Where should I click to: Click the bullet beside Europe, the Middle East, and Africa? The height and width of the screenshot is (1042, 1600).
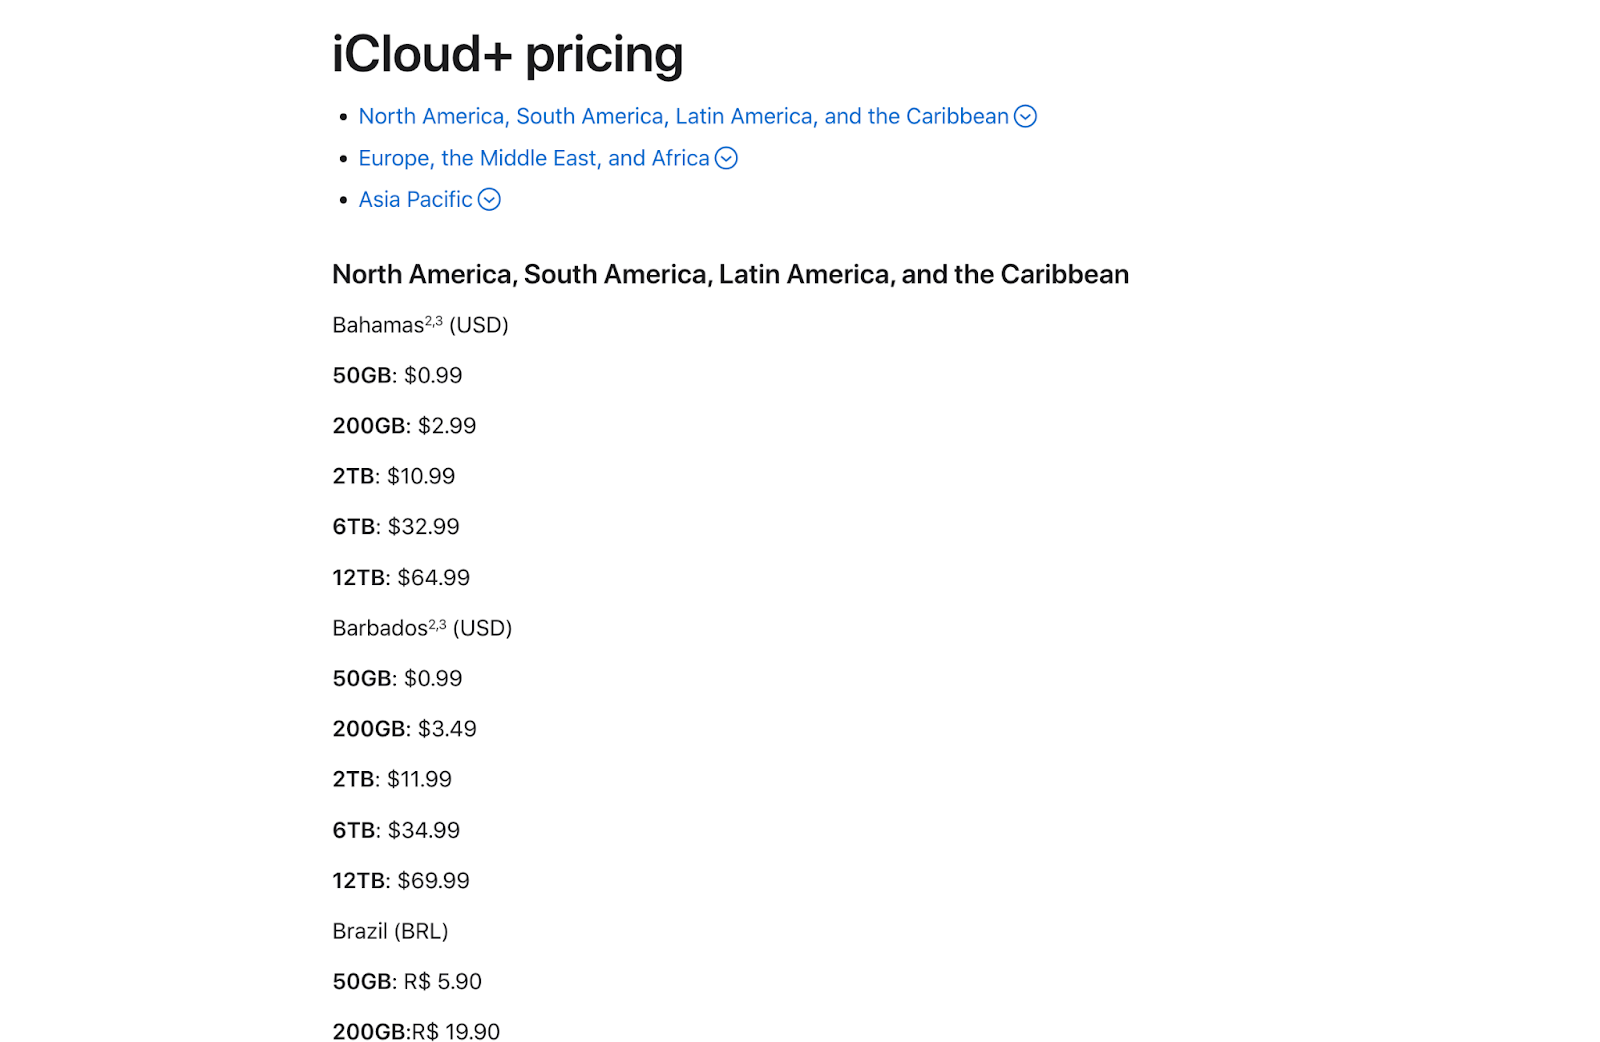pyautogui.click(x=343, y=157)
